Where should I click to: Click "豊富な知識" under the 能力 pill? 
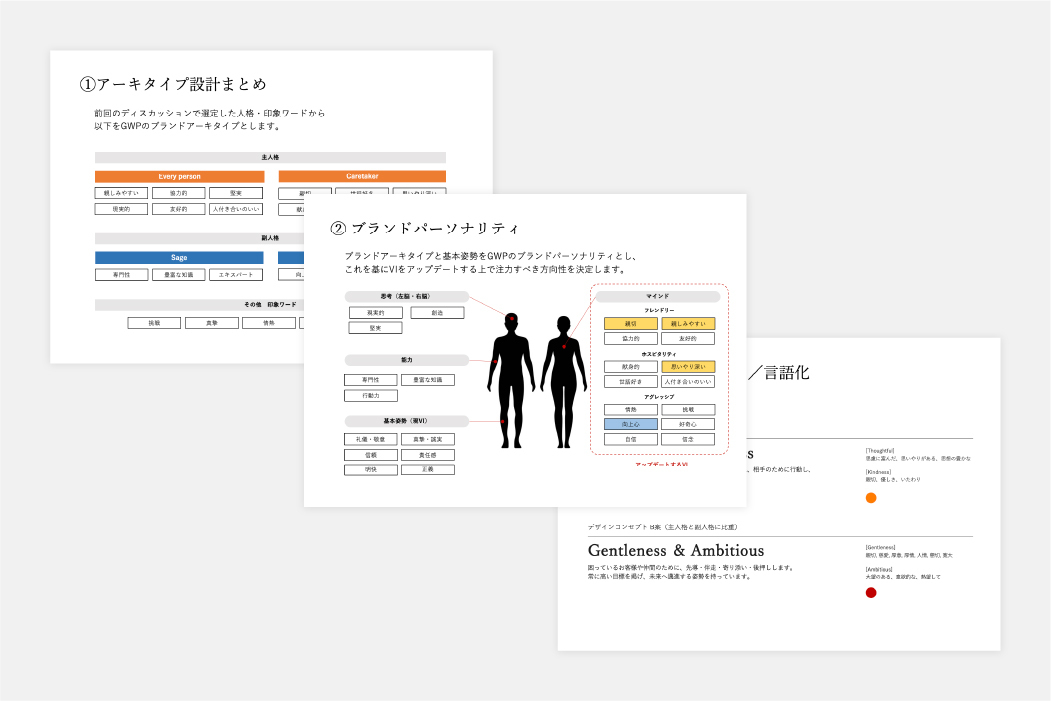[428, 380]
